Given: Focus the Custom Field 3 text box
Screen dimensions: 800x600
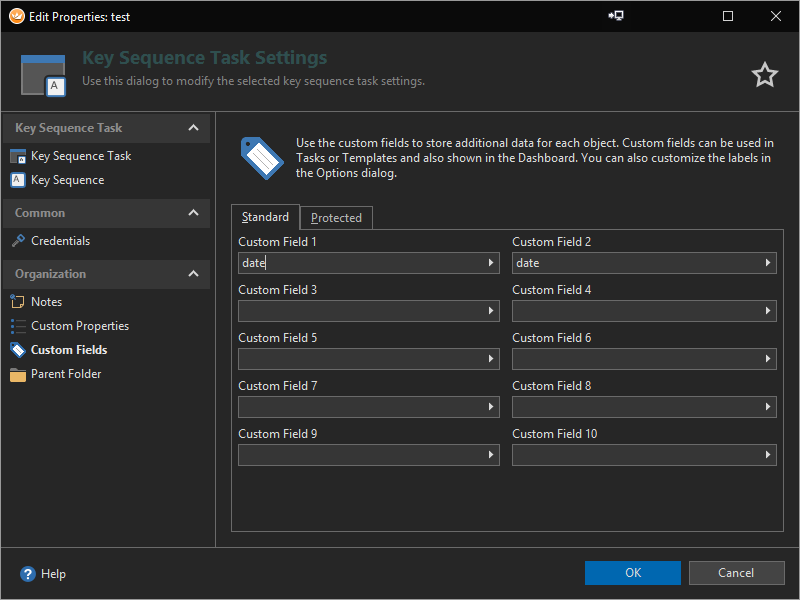Looking at the screenshot, I should 361,311.
